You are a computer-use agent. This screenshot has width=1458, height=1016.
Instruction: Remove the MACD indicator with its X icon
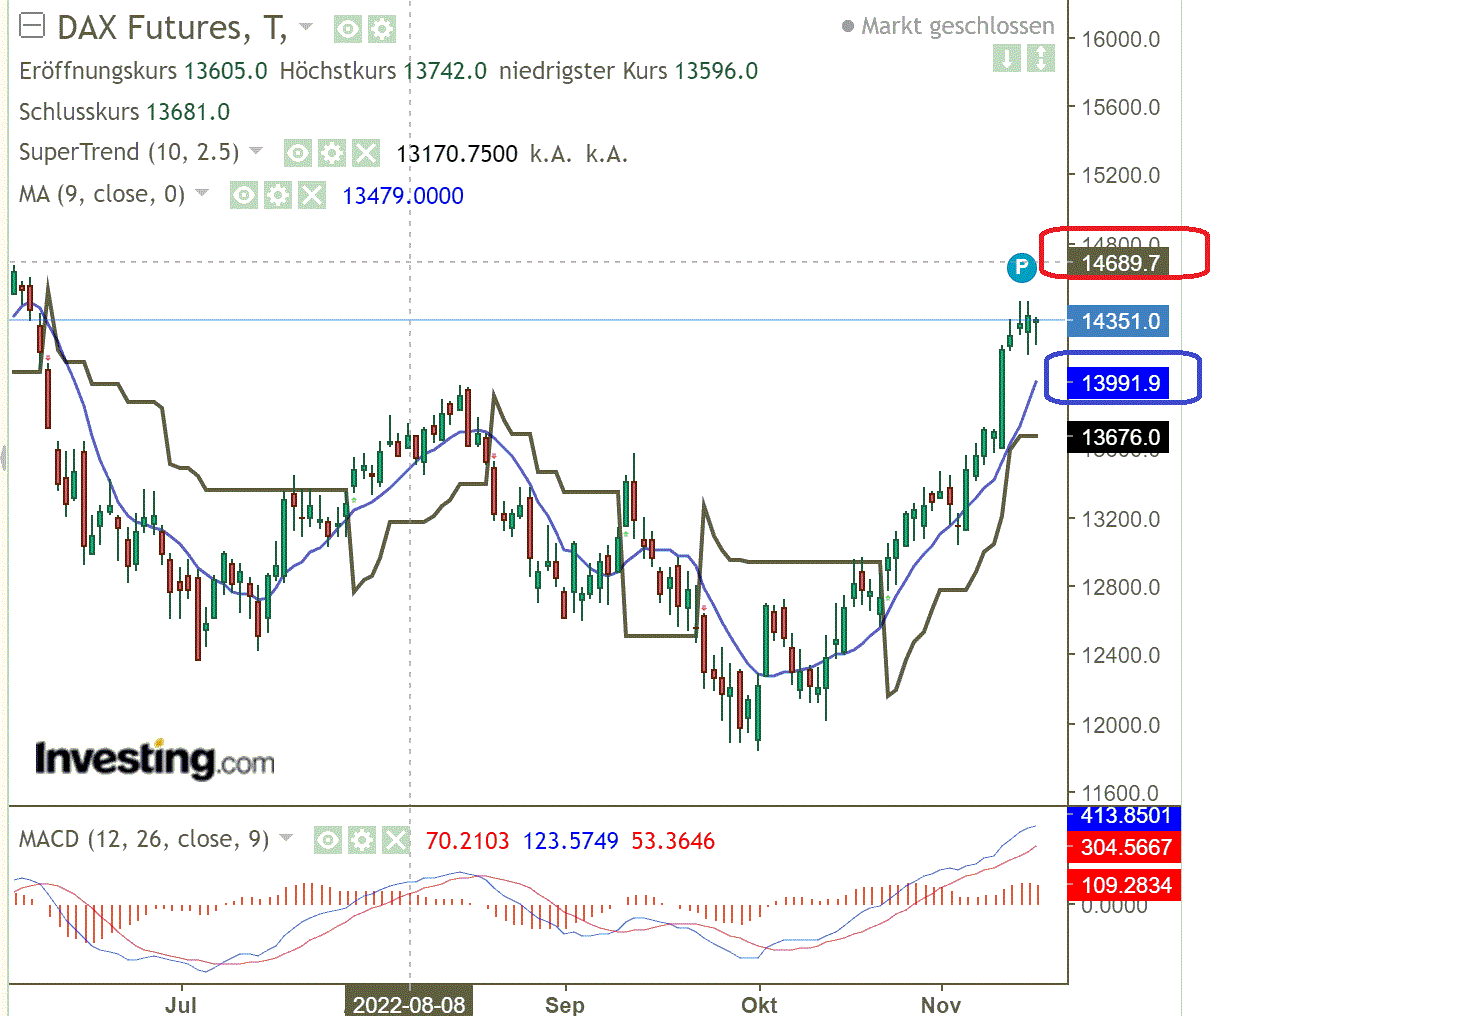click(395, 841)
